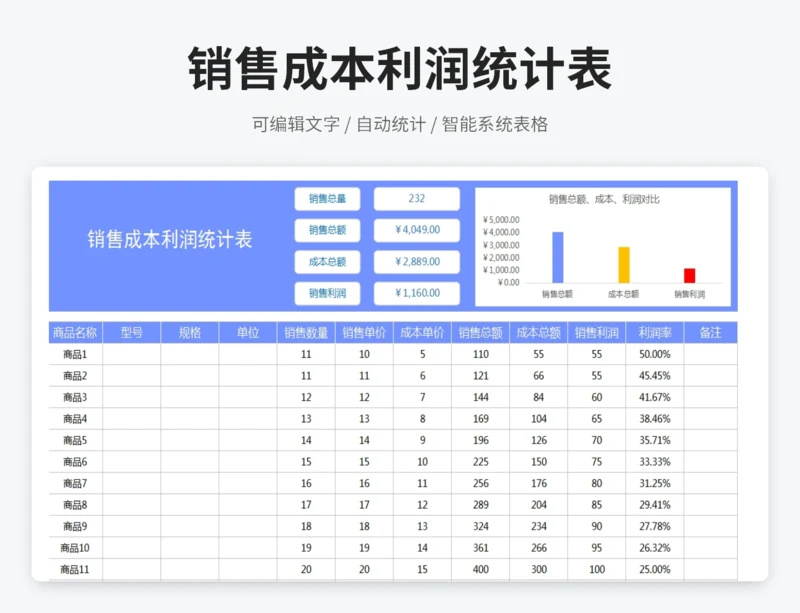Select the ¥2,889.00 value box

coord(417,262)
